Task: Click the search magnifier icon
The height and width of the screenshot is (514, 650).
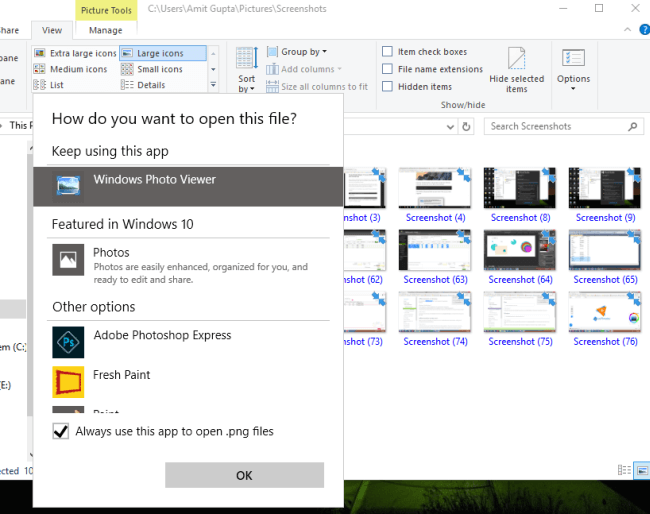Action: pyautogui.click(x=633, y=126)
